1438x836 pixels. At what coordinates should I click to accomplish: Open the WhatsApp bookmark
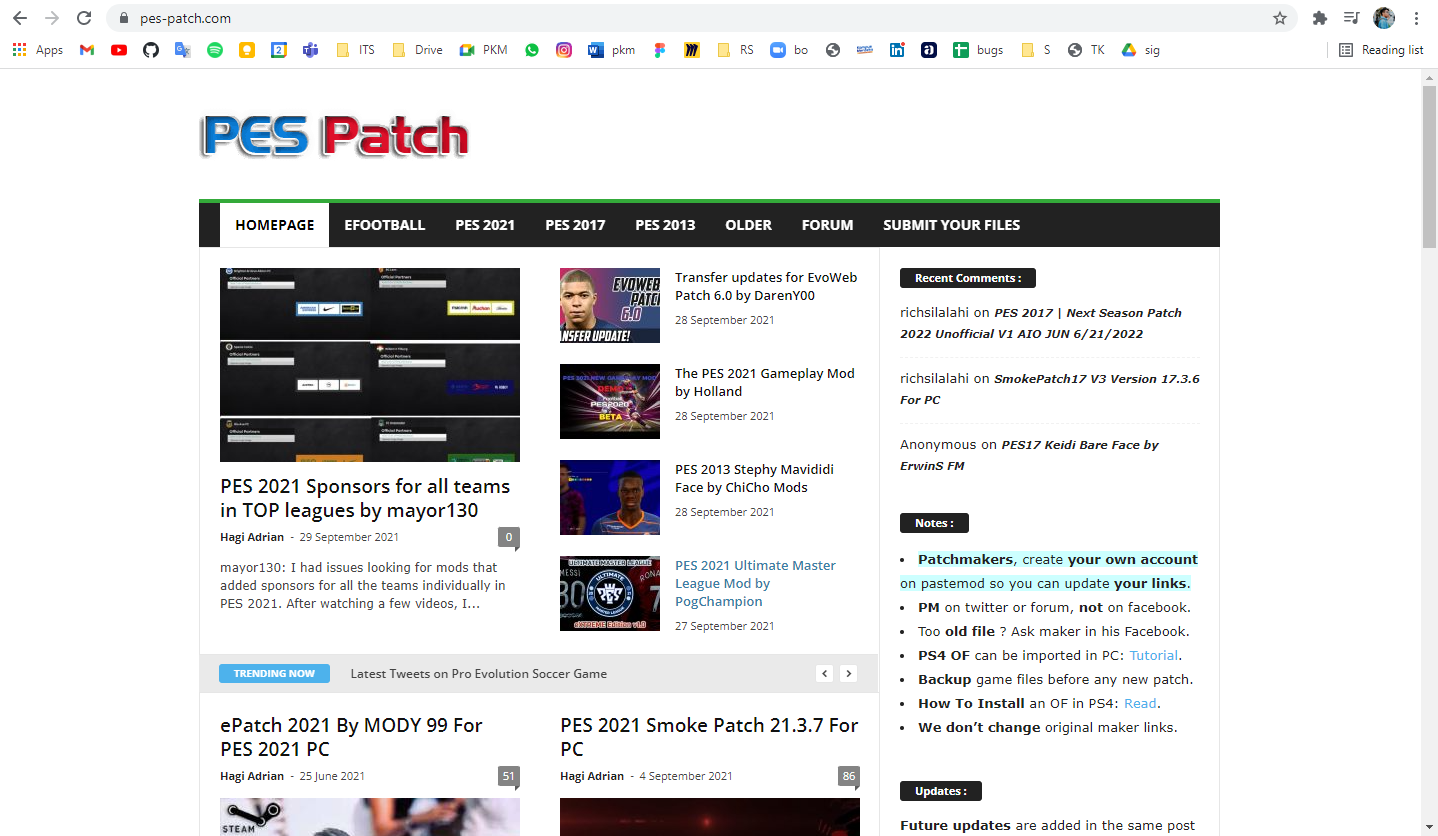532,50
